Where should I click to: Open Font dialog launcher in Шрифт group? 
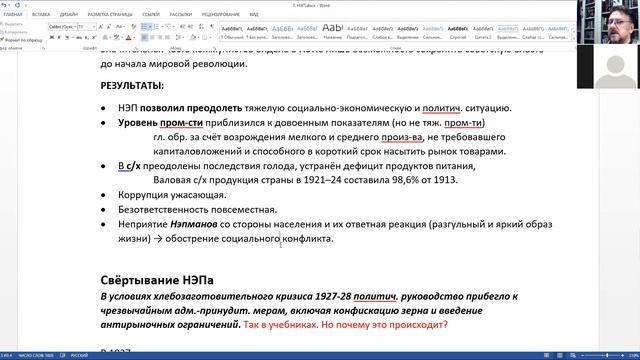tap(136, 47)
